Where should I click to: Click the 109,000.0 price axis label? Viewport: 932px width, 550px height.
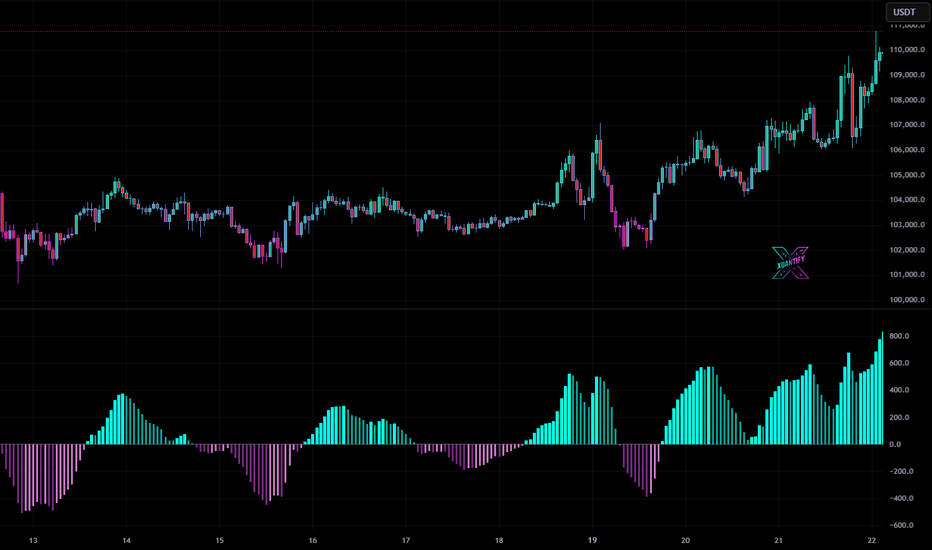907,75
